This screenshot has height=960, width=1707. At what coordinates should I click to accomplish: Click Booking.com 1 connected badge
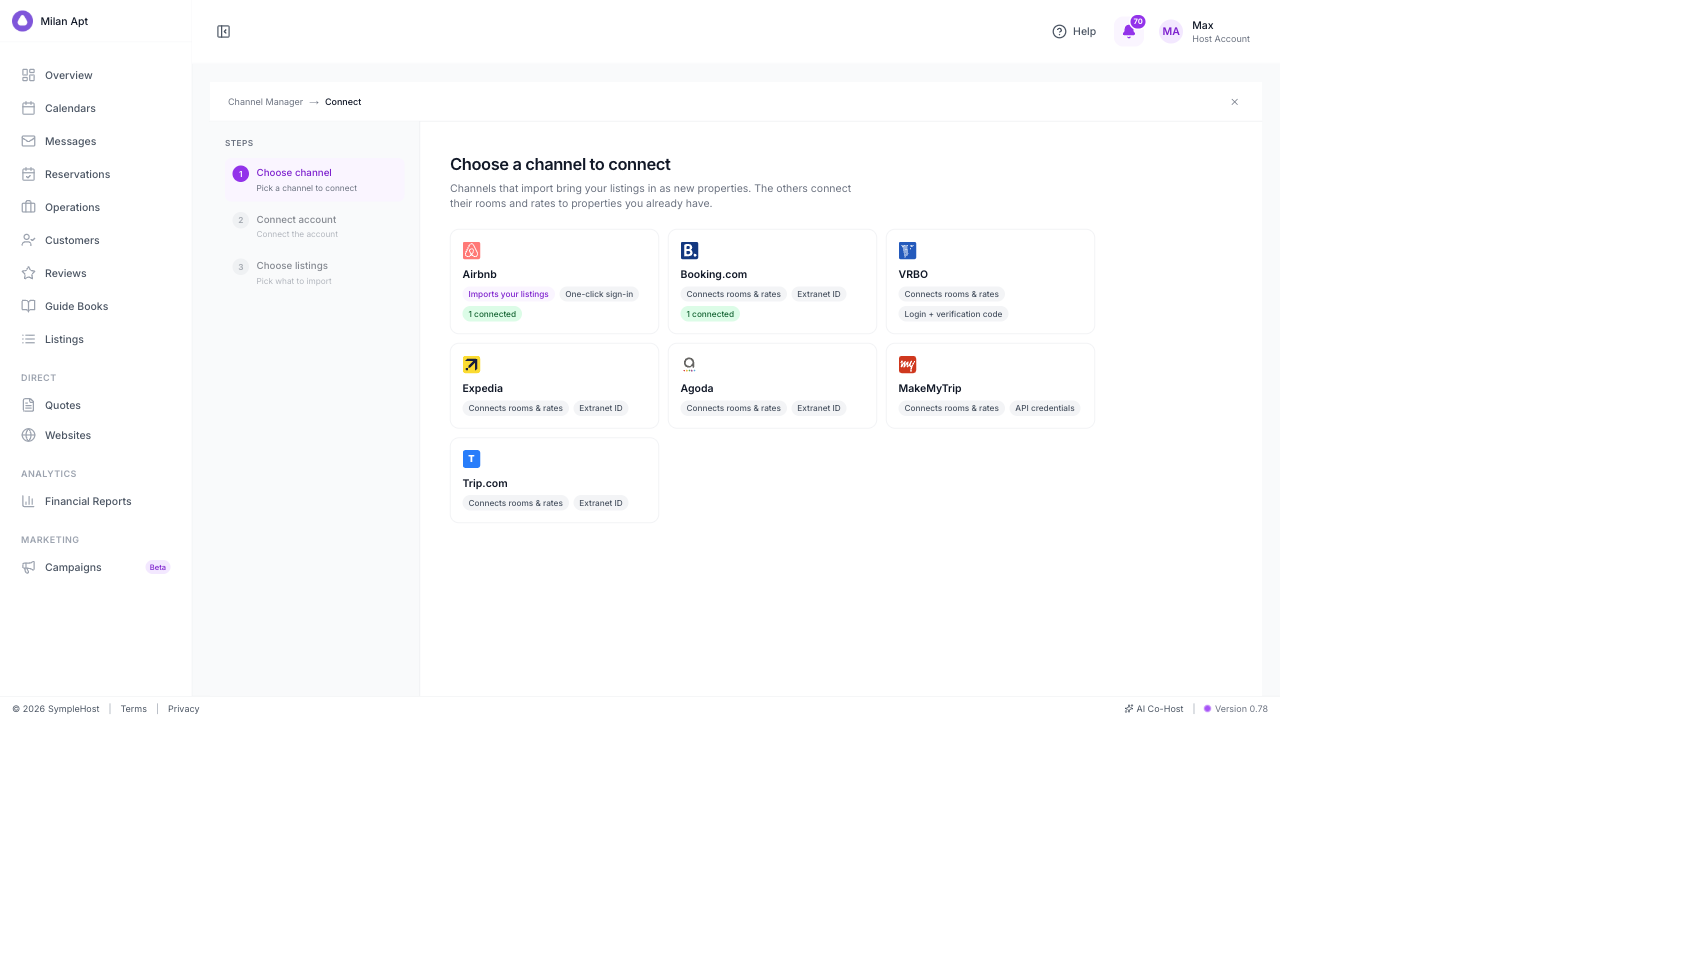click(710, 314)
